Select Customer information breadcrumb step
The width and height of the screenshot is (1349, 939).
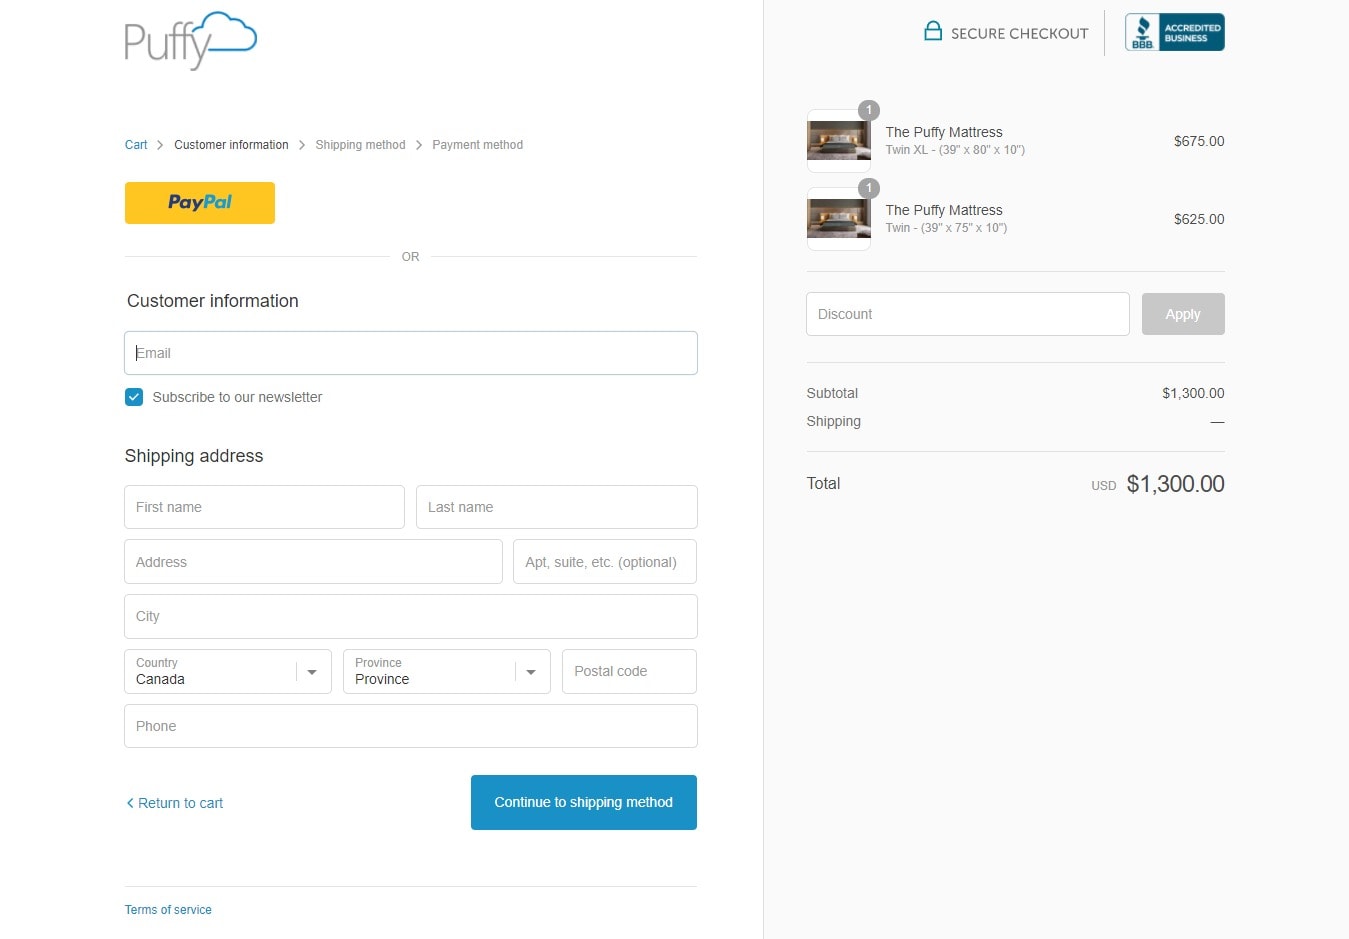[x=231, y=145]
